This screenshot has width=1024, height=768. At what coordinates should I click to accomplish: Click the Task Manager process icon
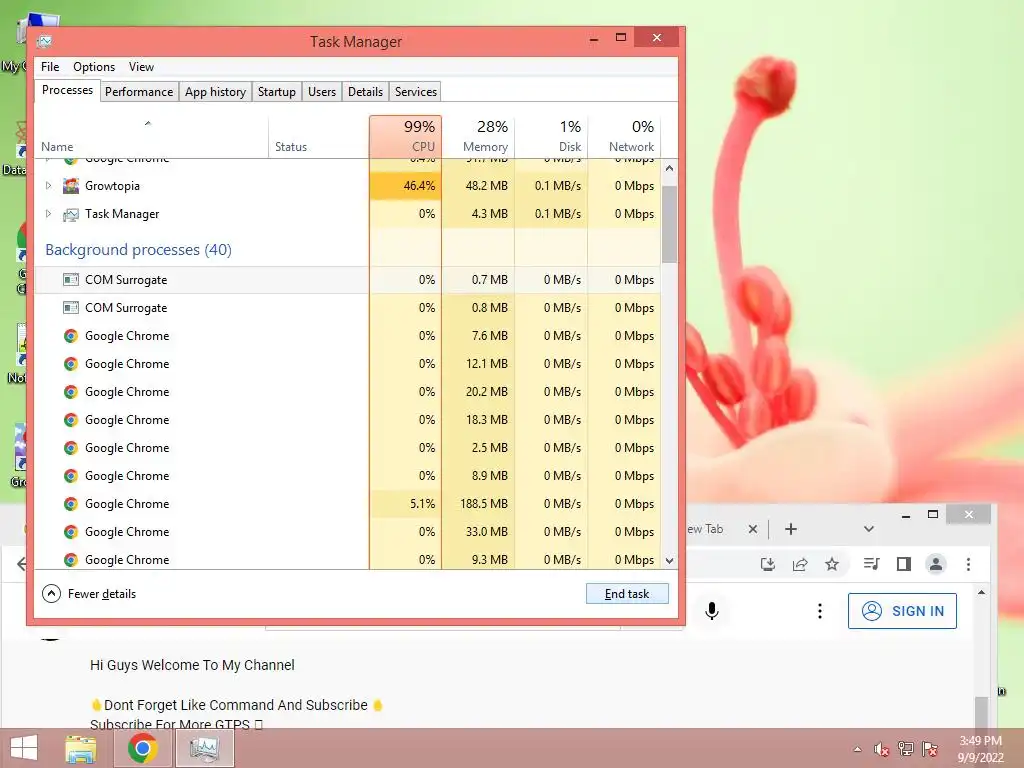[x=71, y=214]
